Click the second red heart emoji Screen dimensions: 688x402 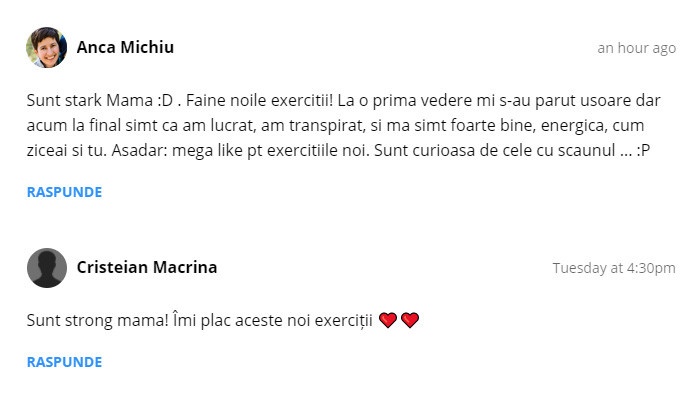coord(410,320)
